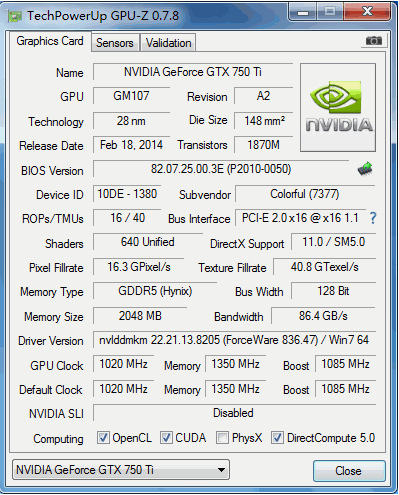This screenshot has height=495, width=399.
Task: Open the GPU selection dropdown
Action: pyautogui.click(x=121, y=470)
